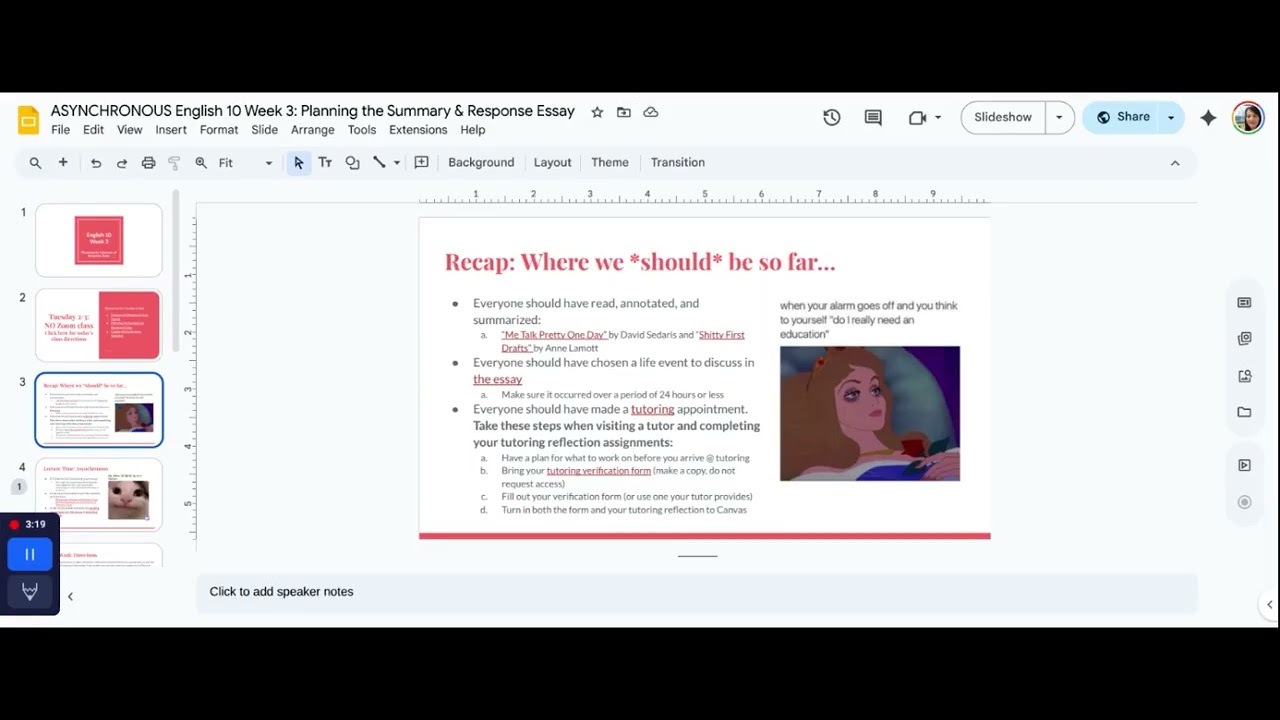Open the Format menu

click(x=219, y=130)
